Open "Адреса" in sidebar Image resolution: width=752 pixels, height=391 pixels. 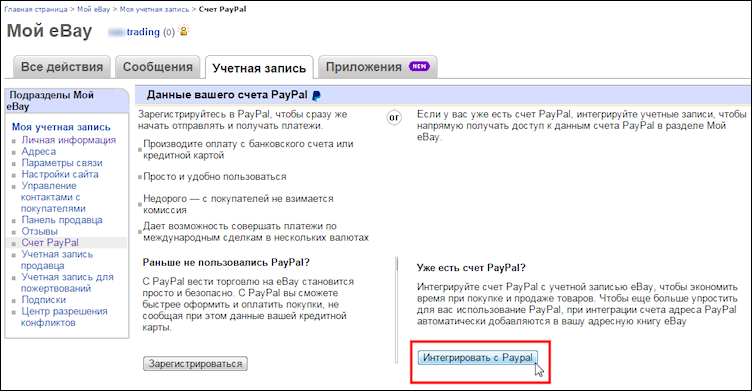coord(38,152)
